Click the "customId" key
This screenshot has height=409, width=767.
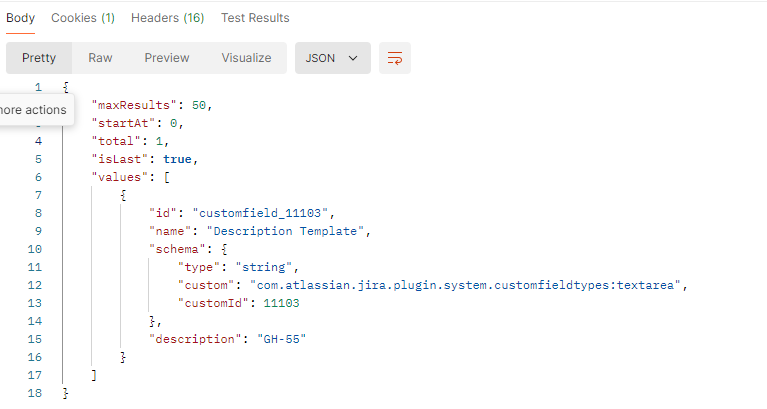pyautogui.click(x=213, y=303)
